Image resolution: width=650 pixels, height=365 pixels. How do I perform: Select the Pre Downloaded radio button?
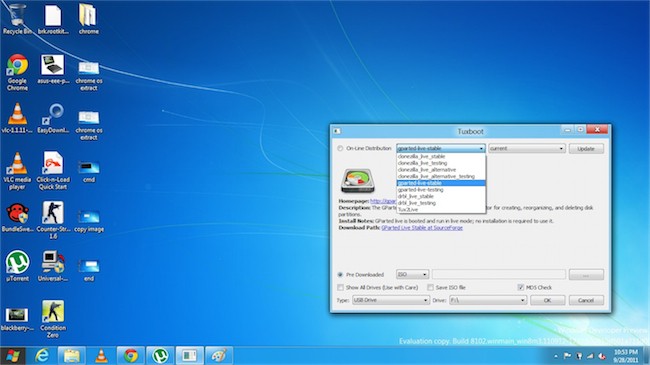[340, 275]
